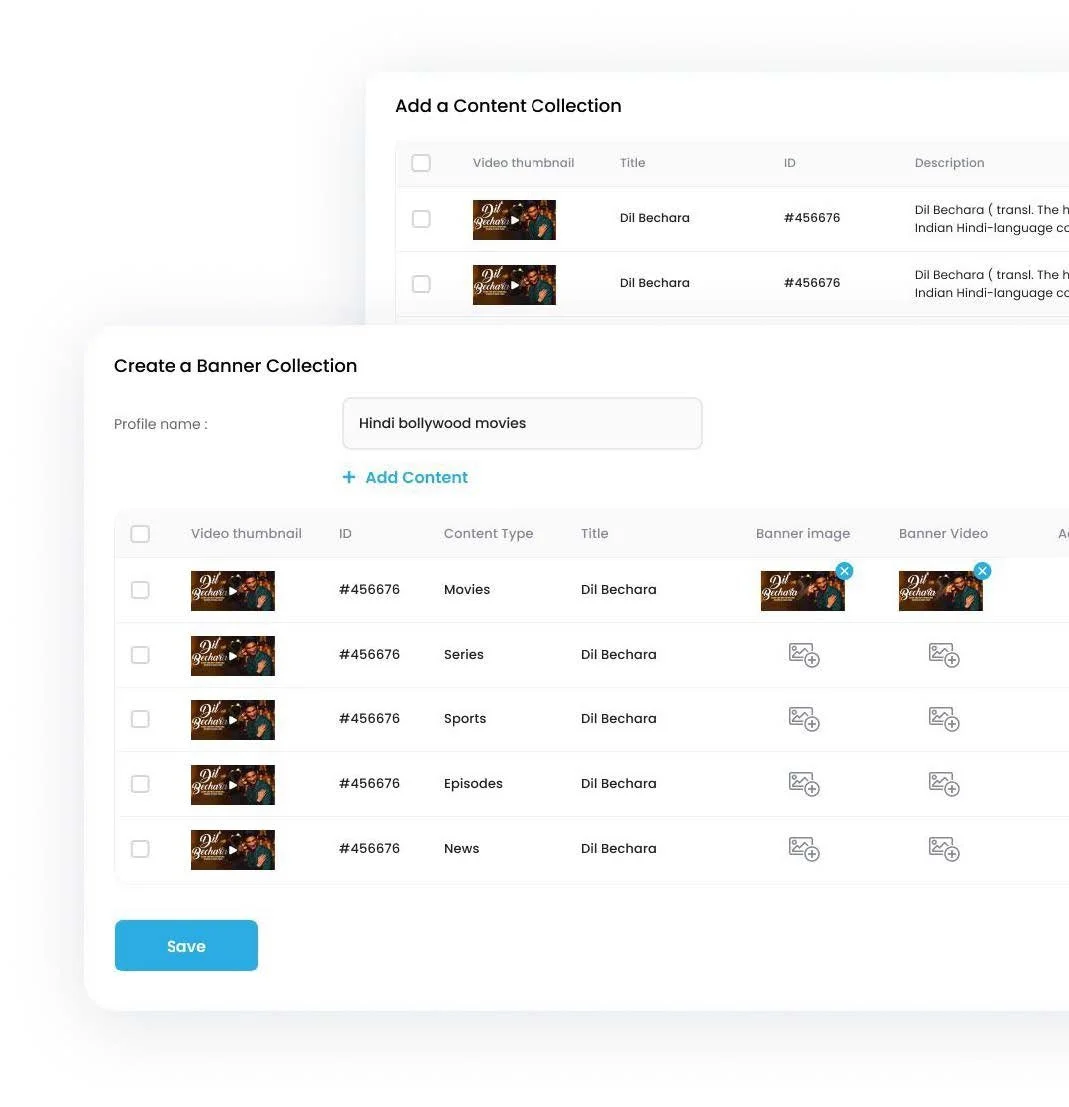Click the ID column header in Content Collection
The height and width of the screenshot is (1107, 1069).
(789, 162)
